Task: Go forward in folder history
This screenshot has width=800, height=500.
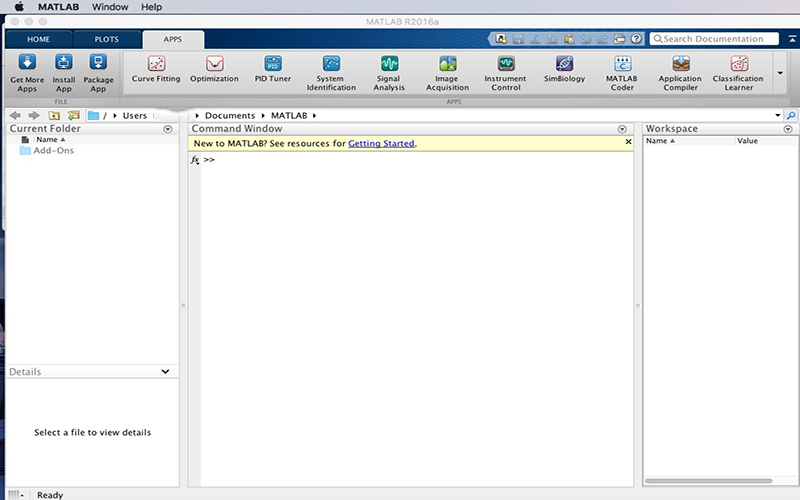Action: pyautogui.click(x=34, y=115)
